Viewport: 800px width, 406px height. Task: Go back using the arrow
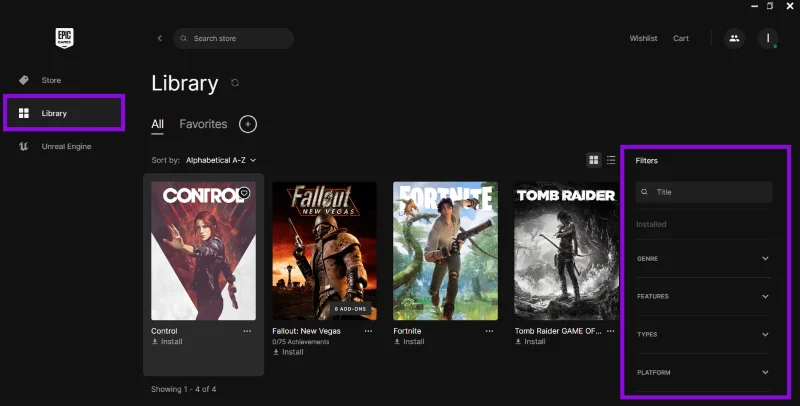click(x=160, y=38)
